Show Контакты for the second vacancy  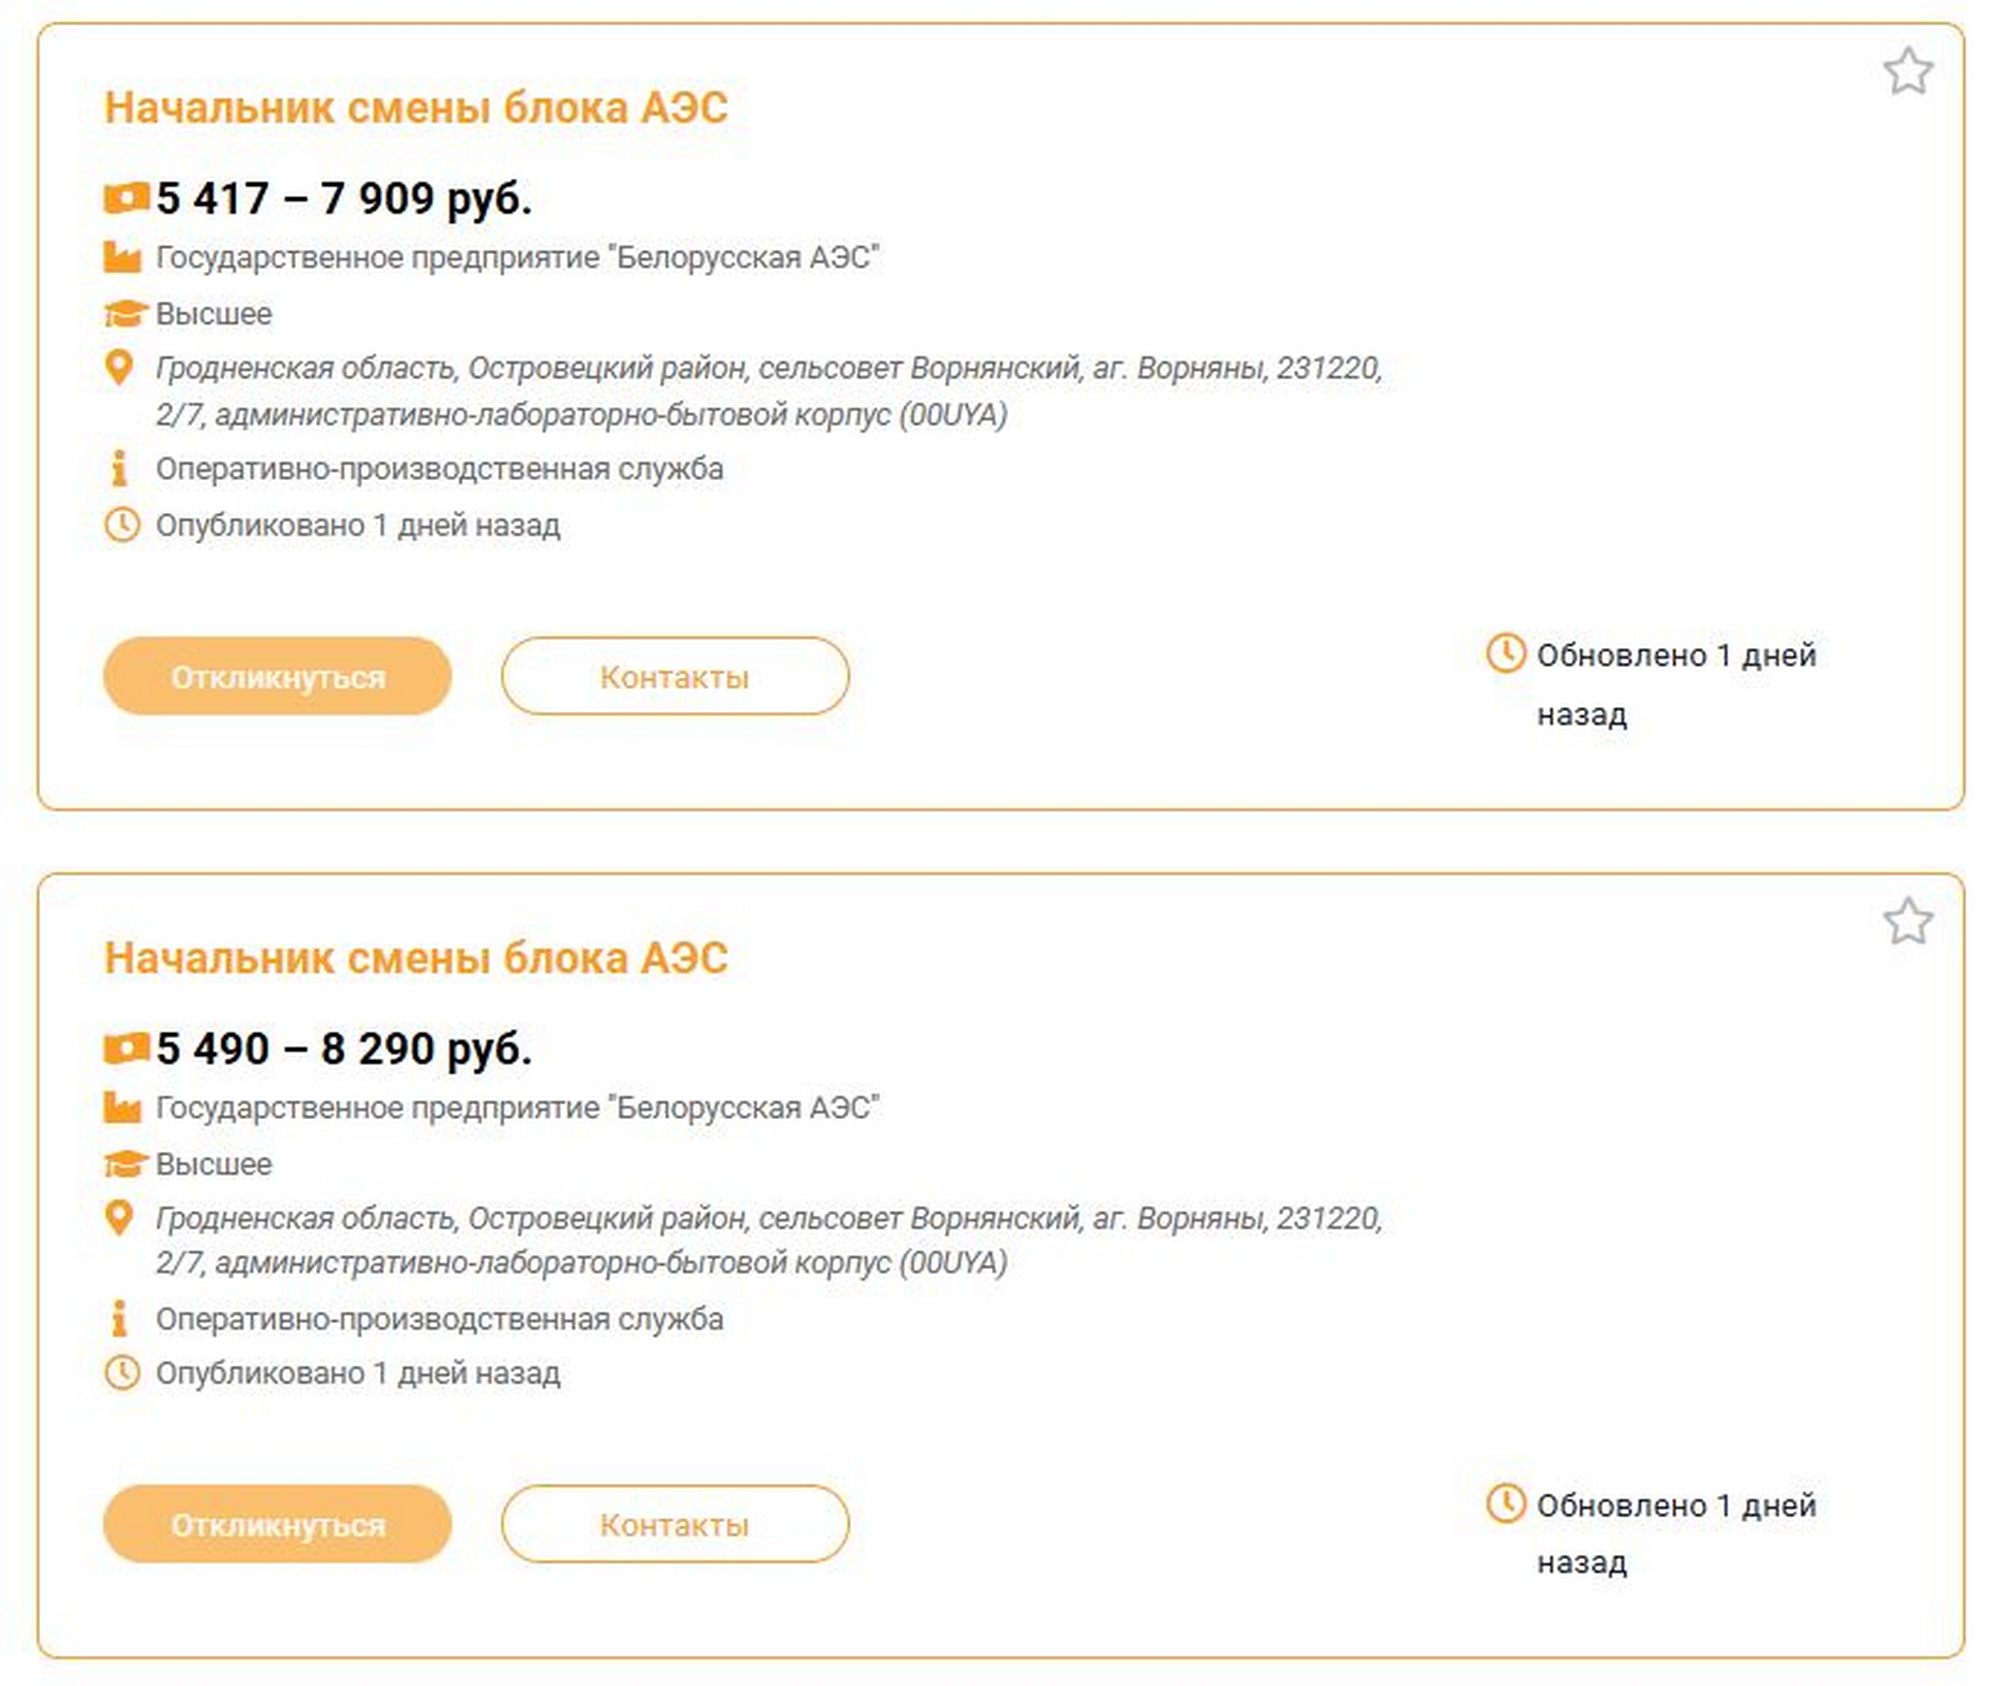(x=675, y=1524)
